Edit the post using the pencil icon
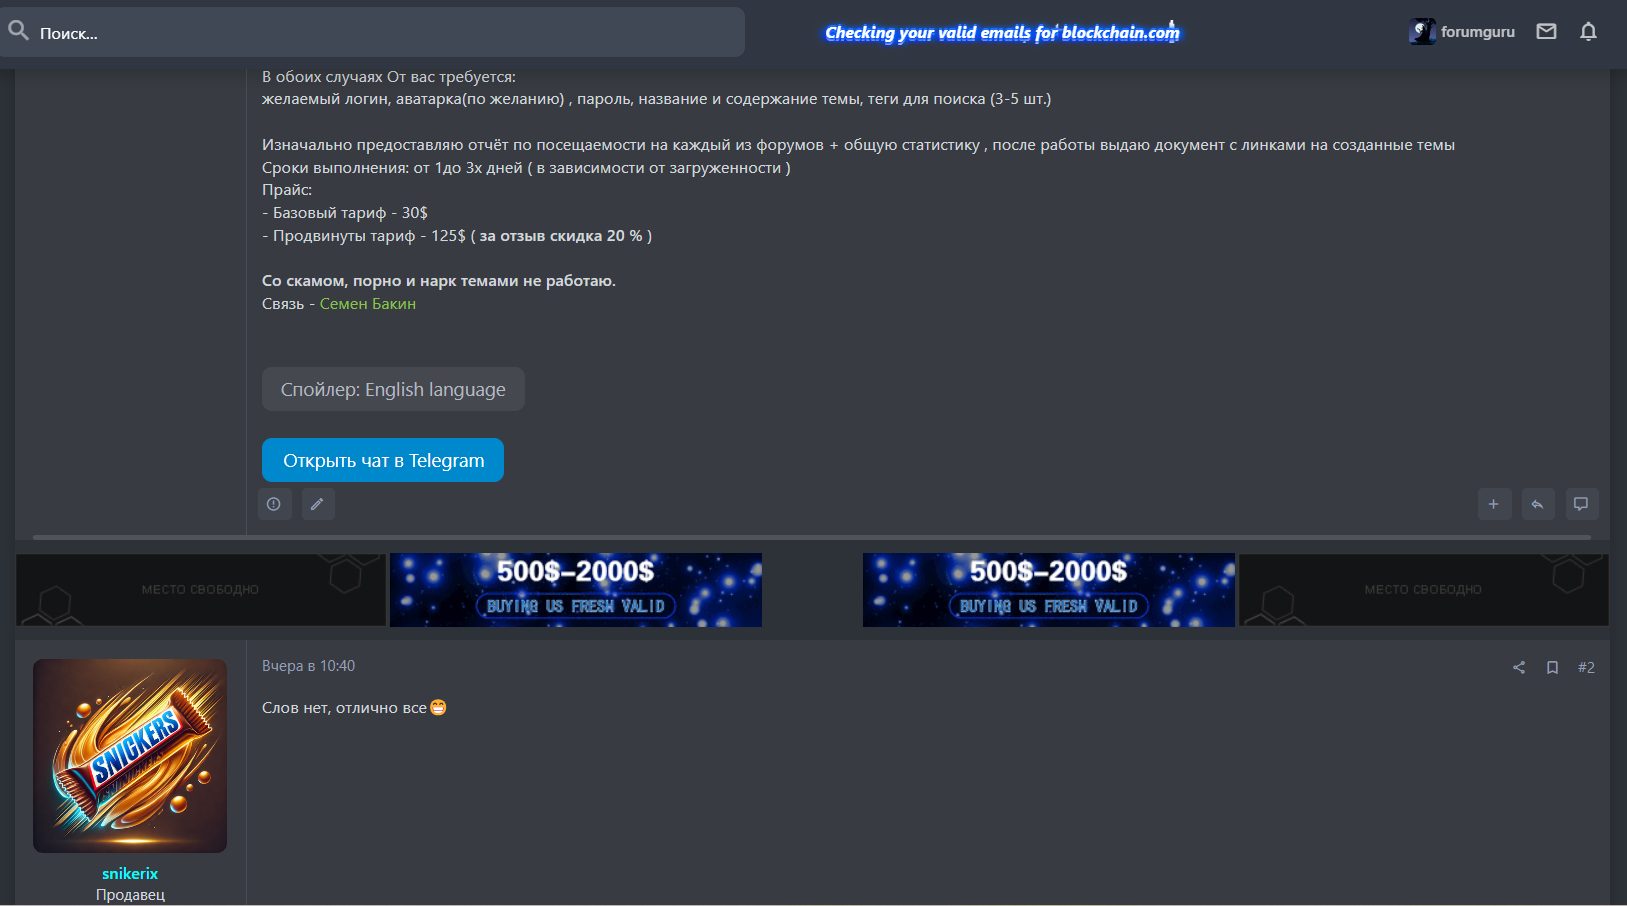 318,504
